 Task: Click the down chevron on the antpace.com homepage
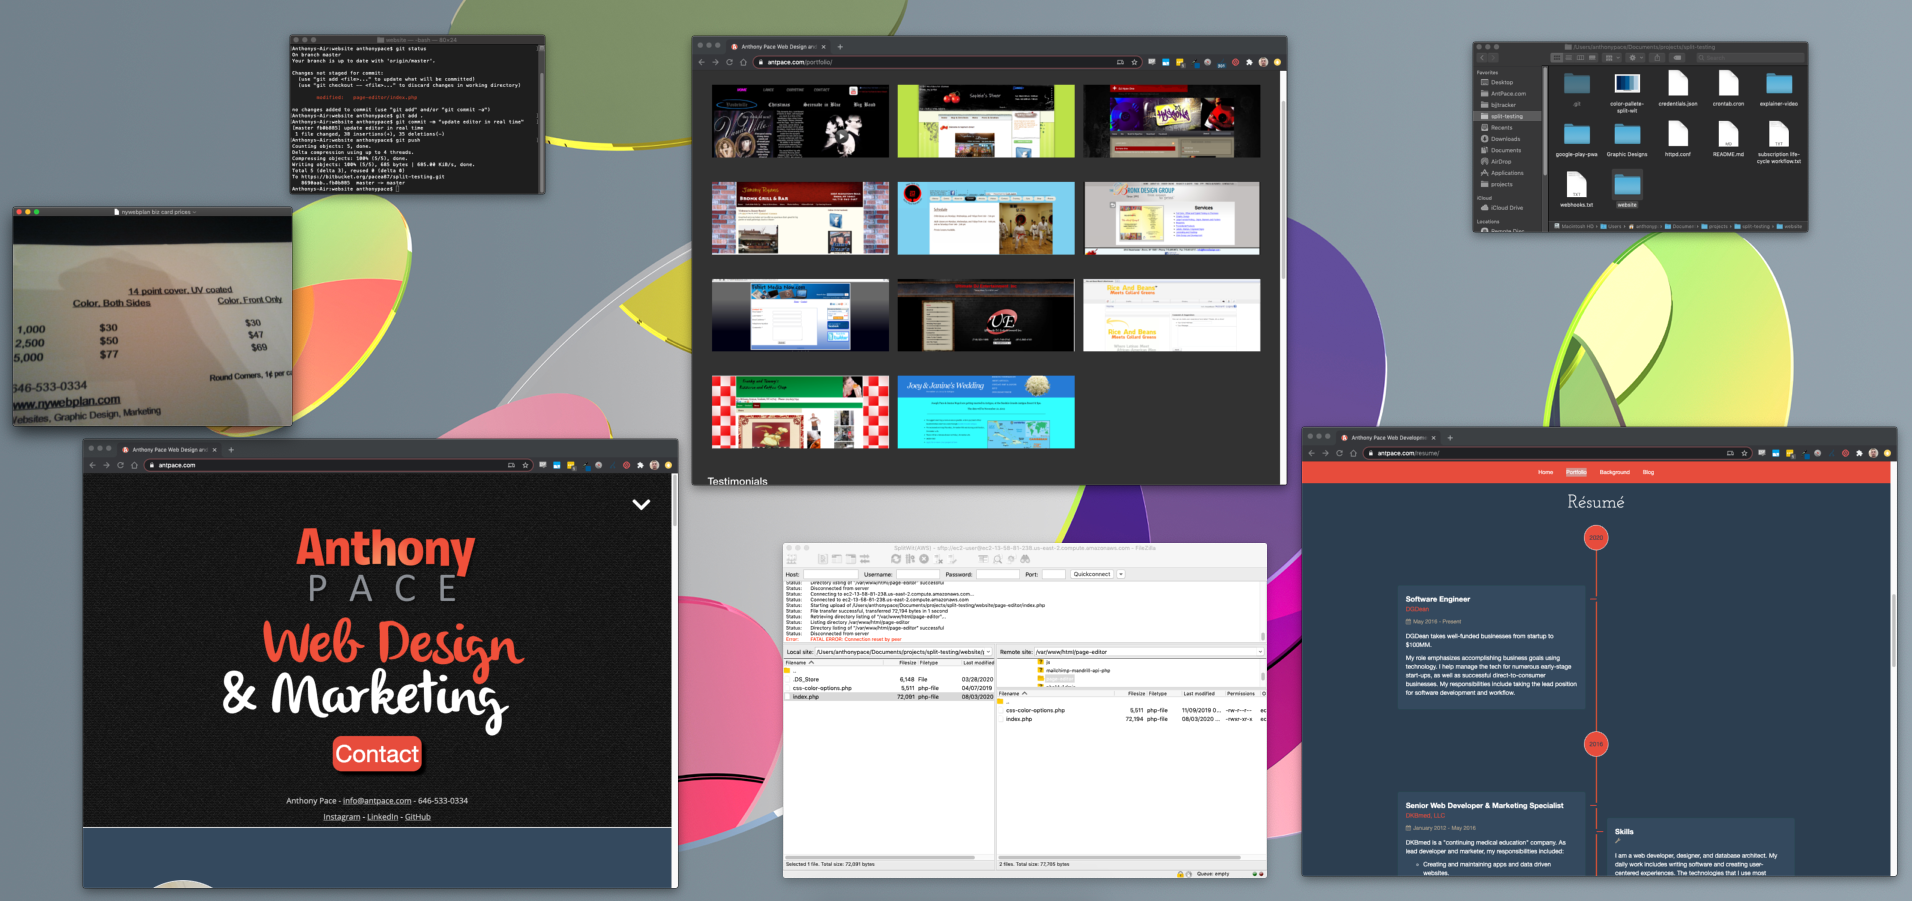641,504
